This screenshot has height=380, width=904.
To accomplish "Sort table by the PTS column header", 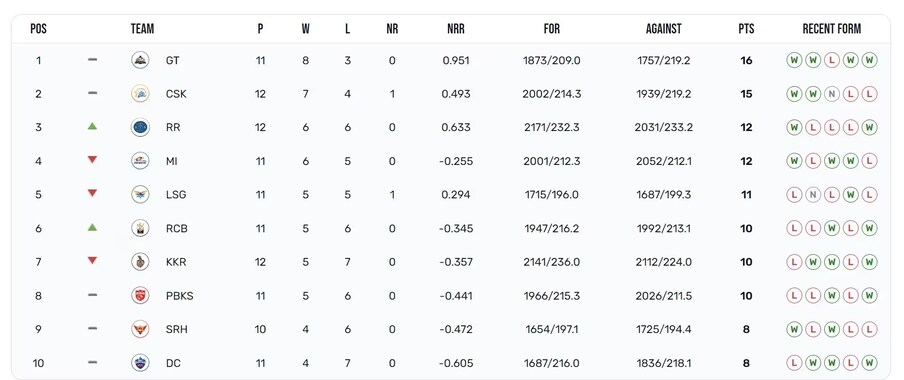I will (x=746, y=29).
